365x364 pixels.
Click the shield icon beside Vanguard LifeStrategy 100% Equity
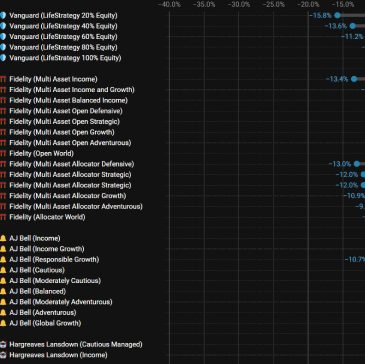pos(3,58)
